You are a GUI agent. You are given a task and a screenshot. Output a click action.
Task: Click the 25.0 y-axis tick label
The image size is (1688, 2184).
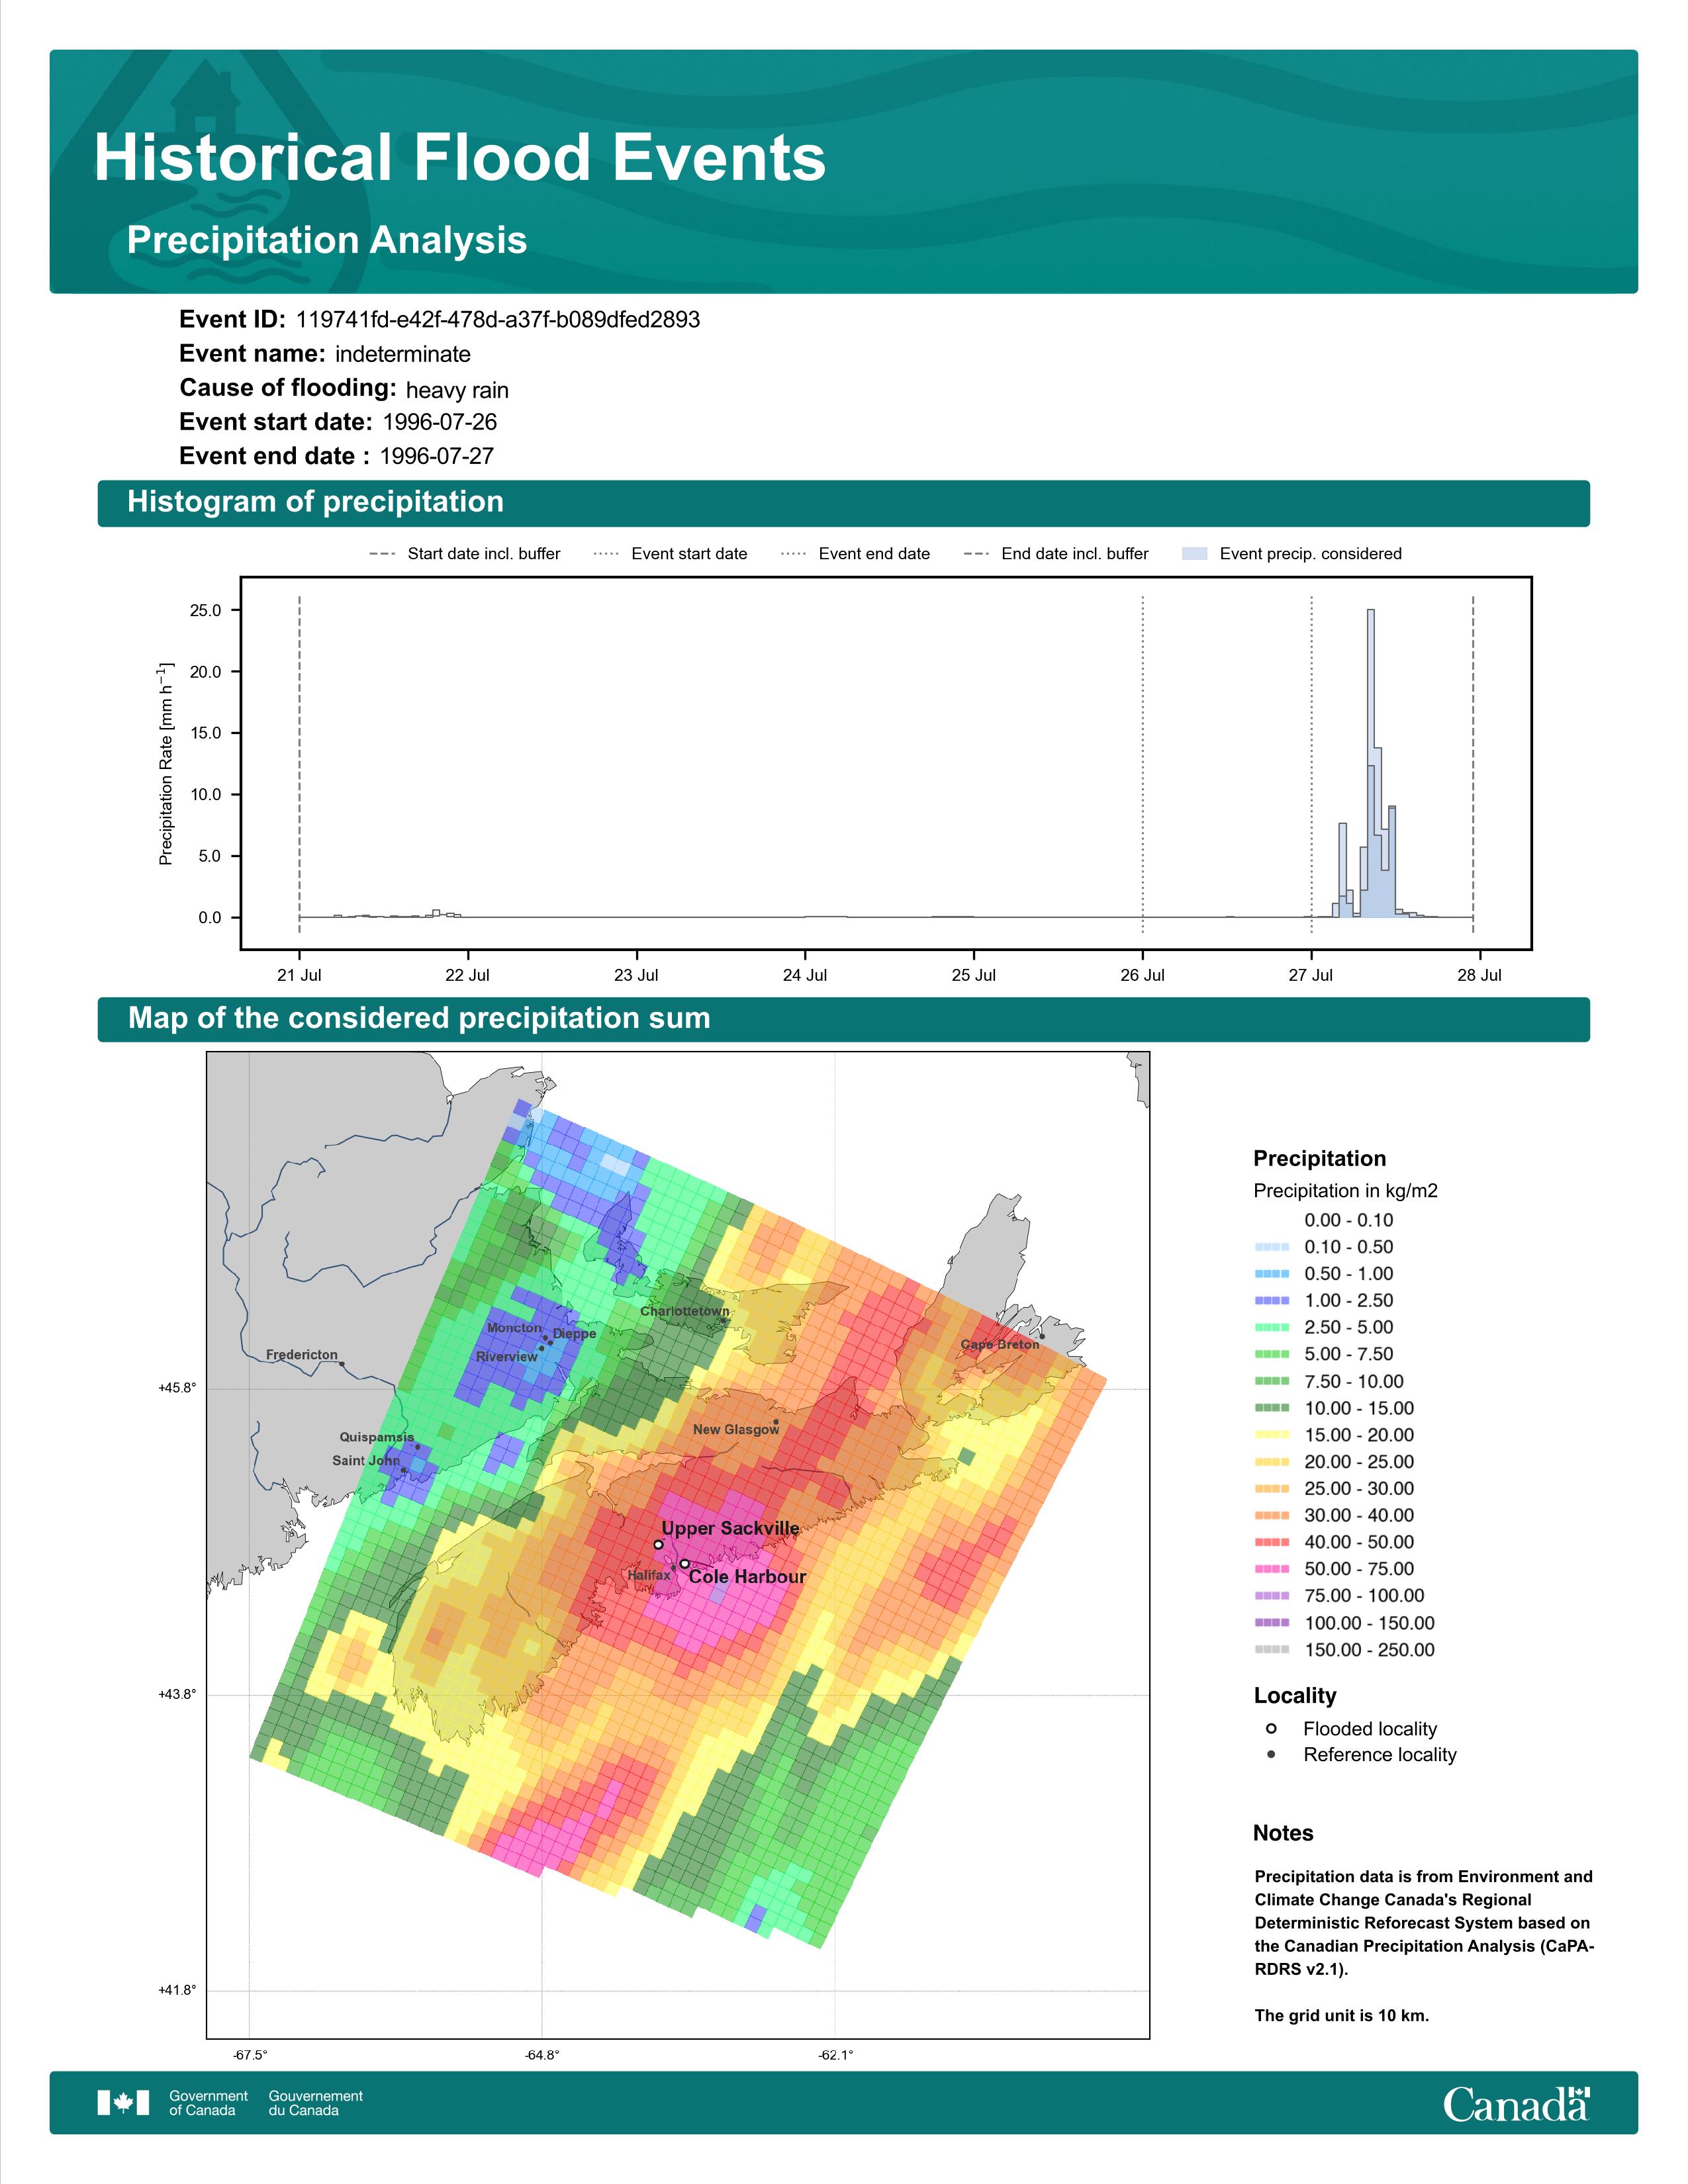click(x=206, y=611)
